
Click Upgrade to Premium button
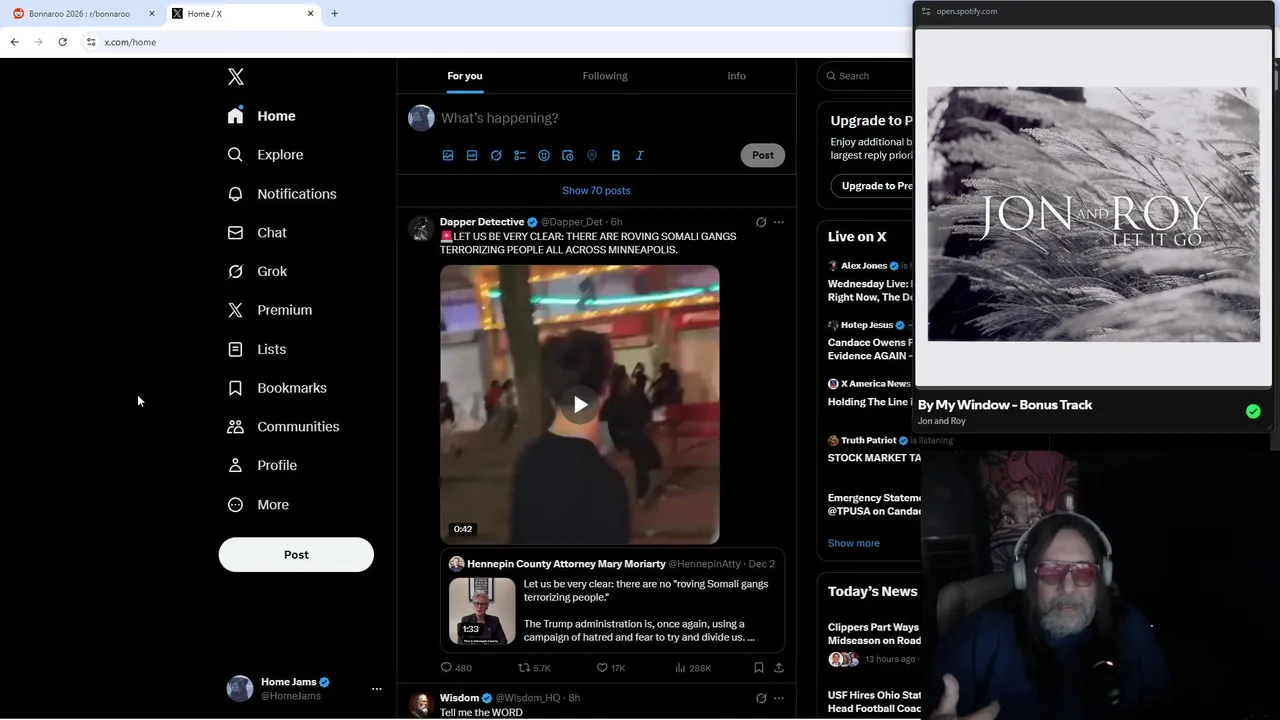[x=872, y=186]
